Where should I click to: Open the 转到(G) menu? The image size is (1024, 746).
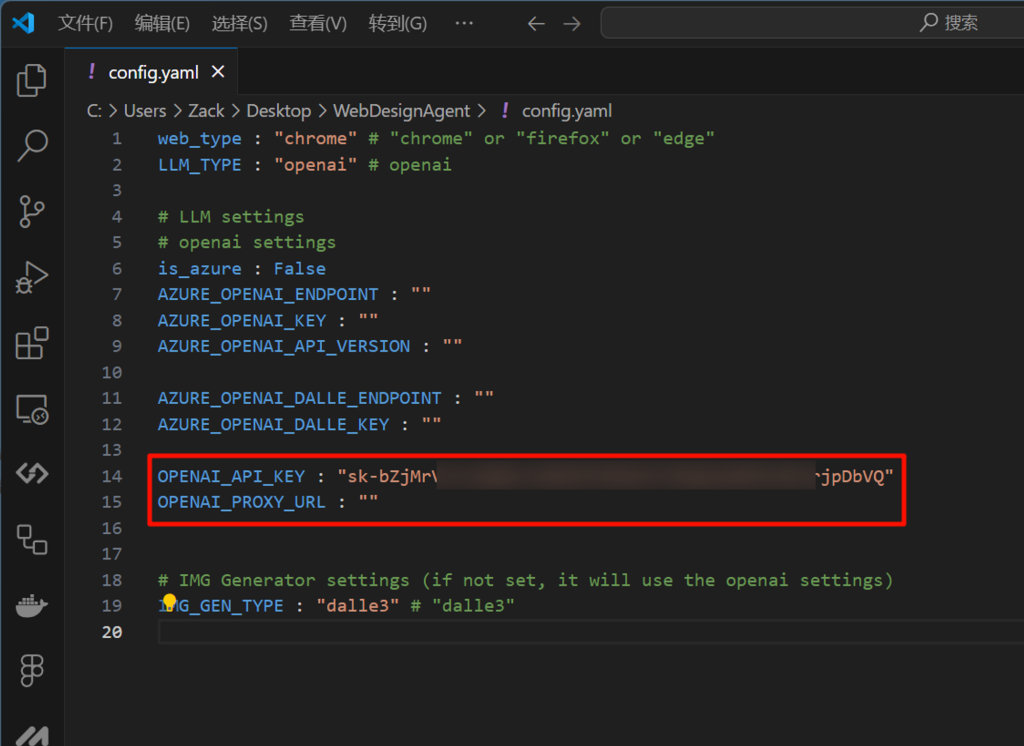[397, 23]
